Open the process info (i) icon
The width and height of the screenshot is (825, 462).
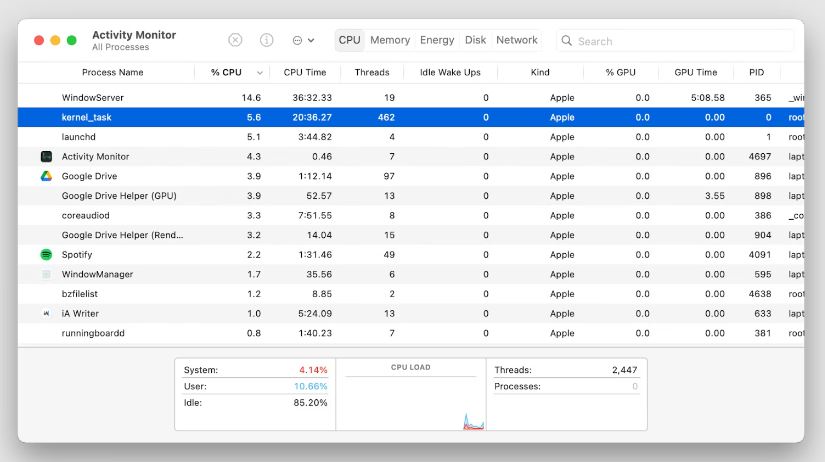pyautogui.click(x=267, y=40)
